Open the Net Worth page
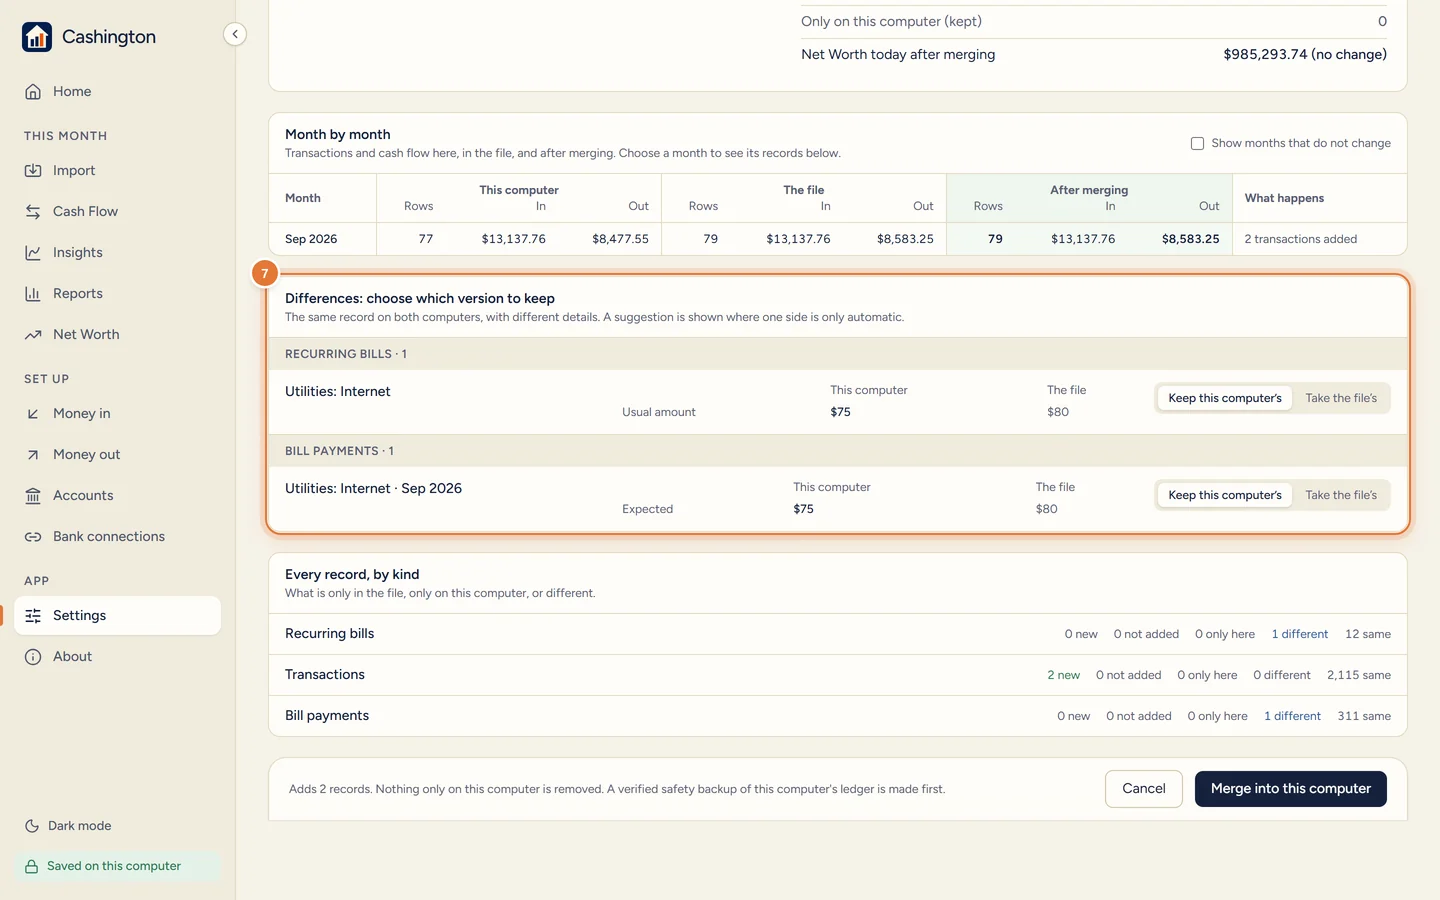This screenshot has width=1440, height=900. 118,335
